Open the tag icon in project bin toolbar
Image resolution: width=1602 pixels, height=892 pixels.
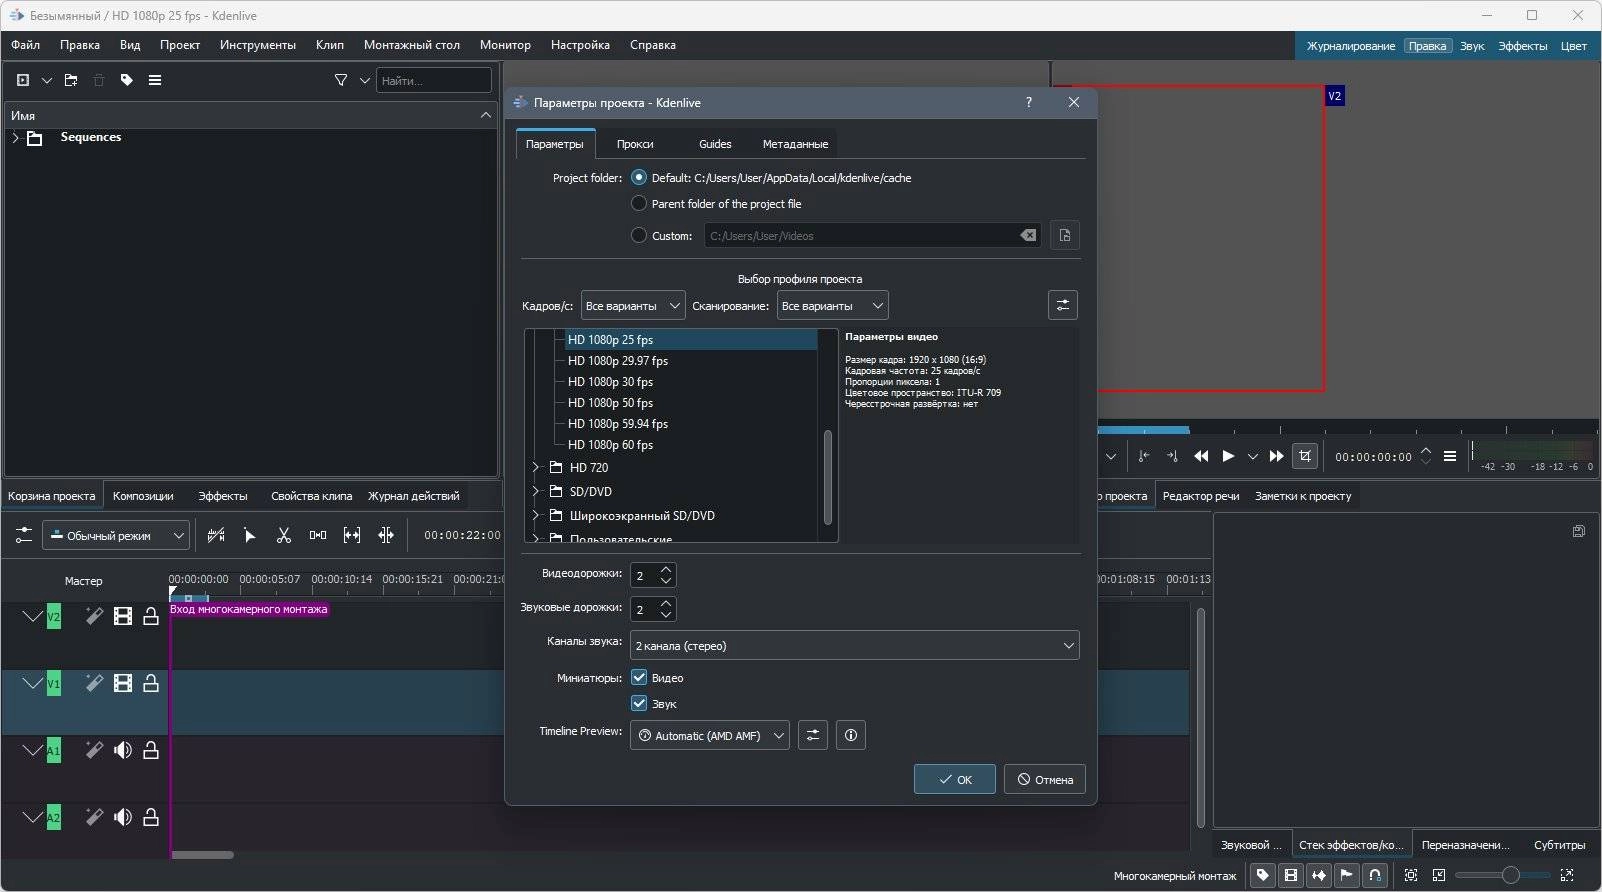(x=127, y=80)
